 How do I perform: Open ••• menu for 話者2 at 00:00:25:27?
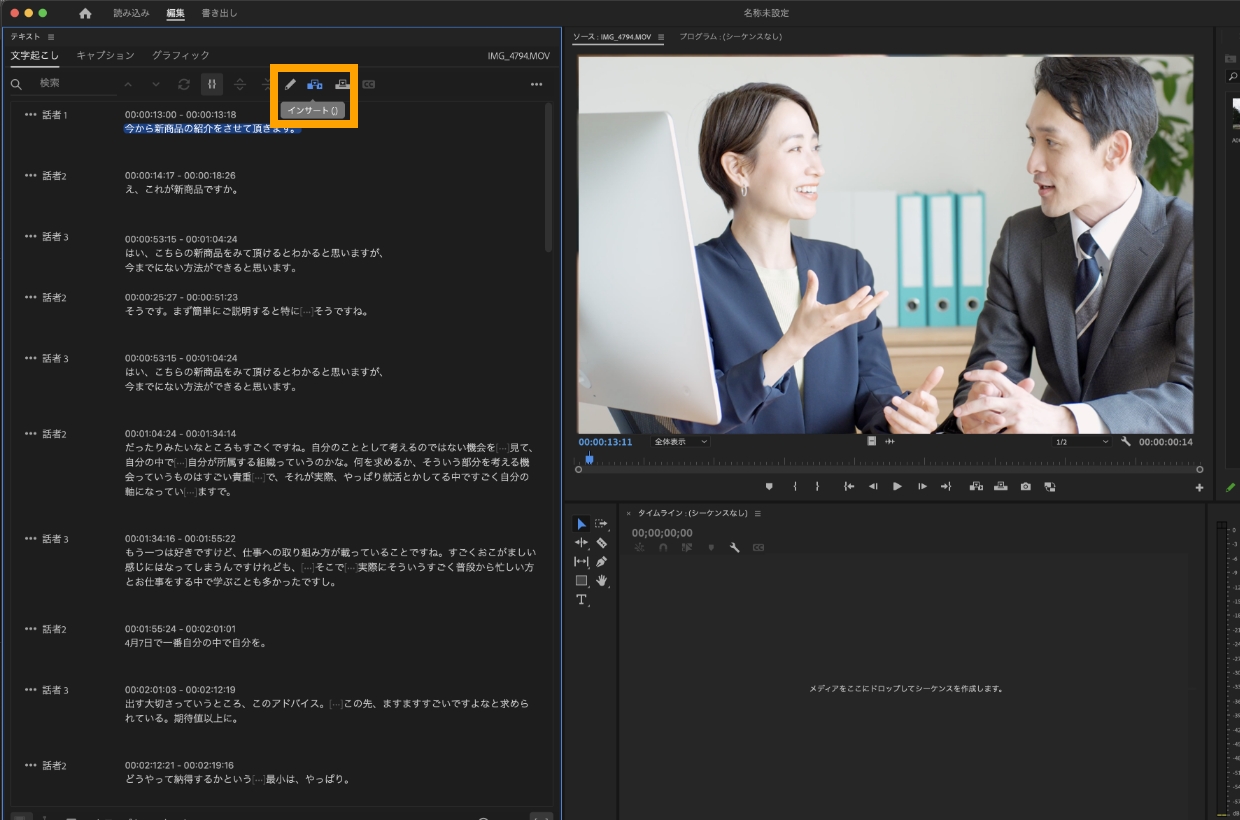(30, 298)
